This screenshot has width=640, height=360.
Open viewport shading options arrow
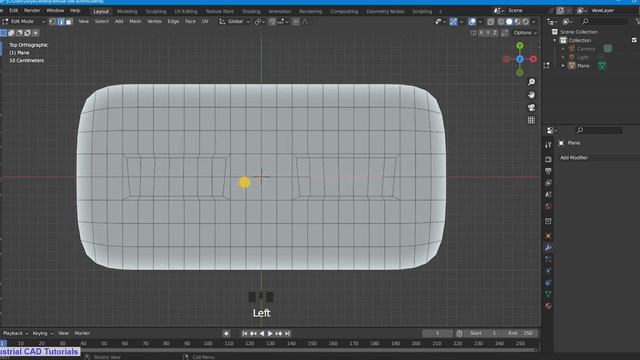(x=533, y=22)
